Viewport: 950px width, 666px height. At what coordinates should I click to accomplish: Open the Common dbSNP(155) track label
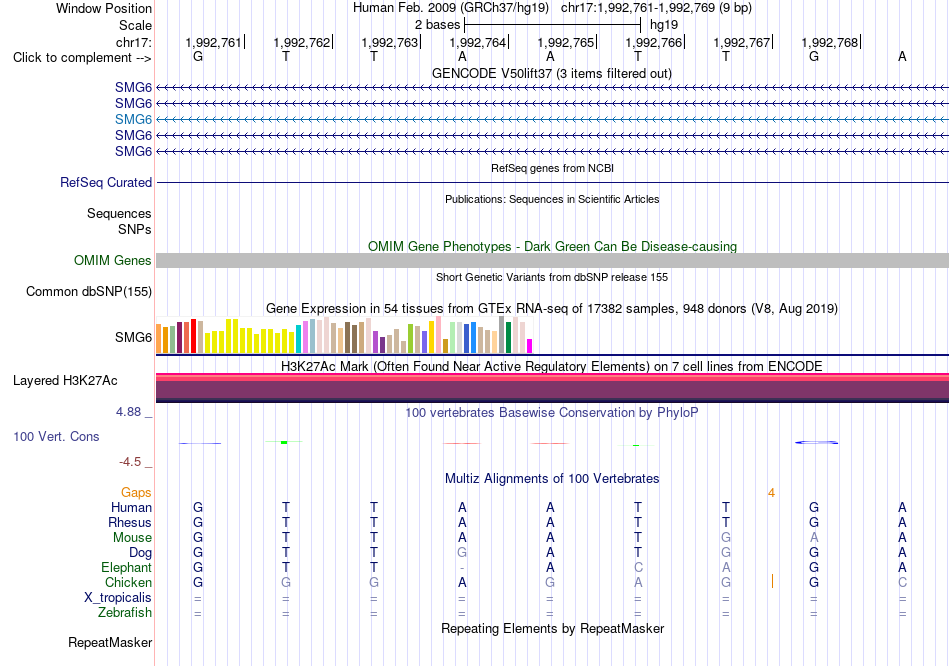coord(88,291)
